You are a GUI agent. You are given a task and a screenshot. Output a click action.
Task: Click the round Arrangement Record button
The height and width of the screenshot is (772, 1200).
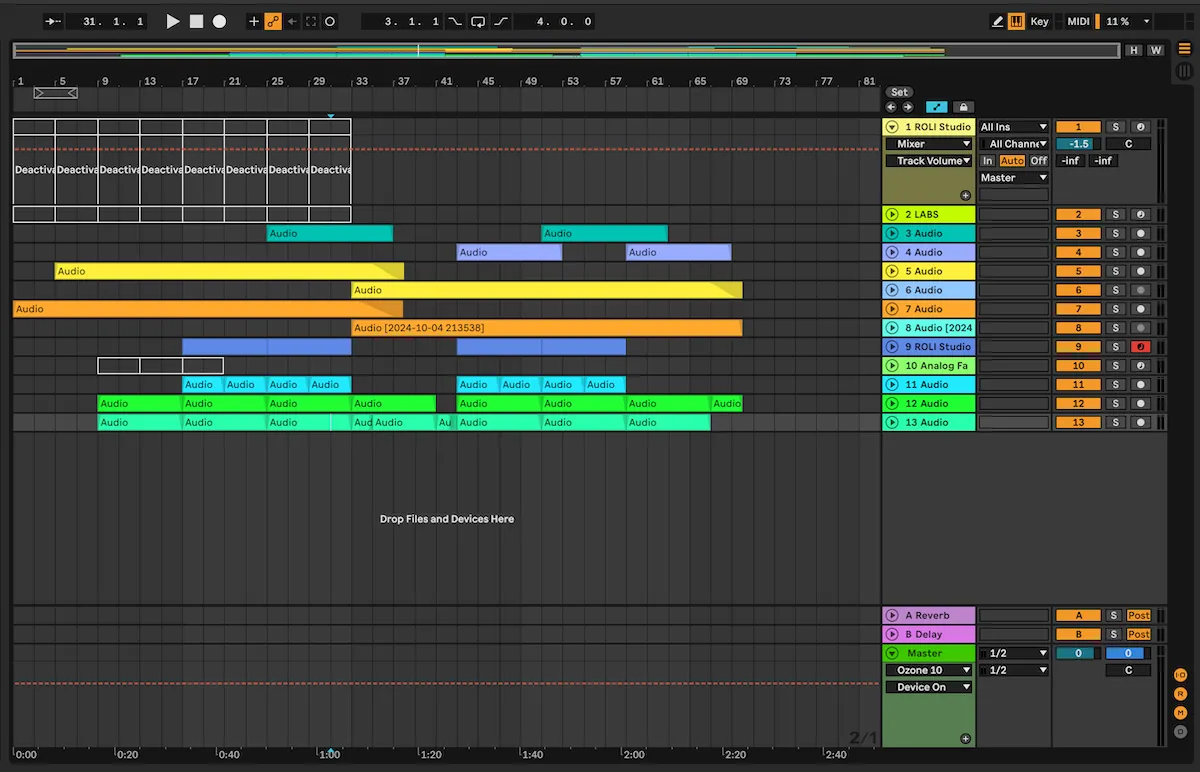[x=219, y=21]
